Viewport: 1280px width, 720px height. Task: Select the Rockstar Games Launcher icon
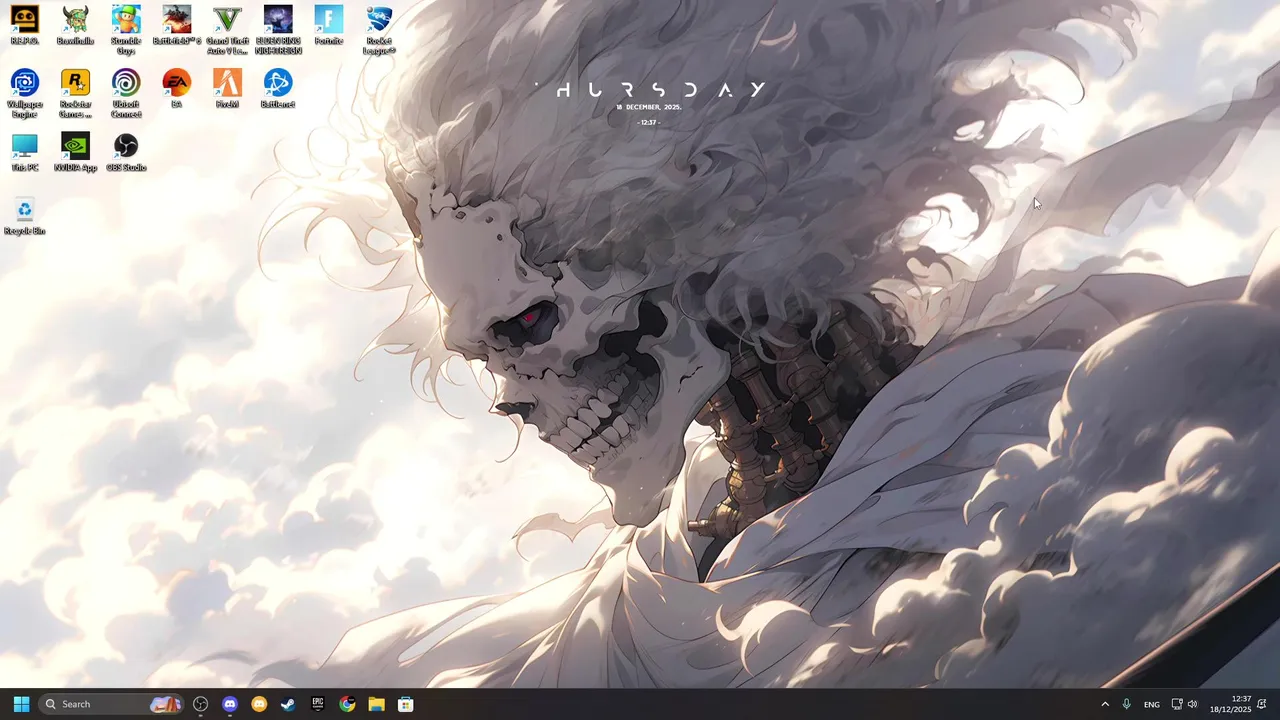coord(75,94)
